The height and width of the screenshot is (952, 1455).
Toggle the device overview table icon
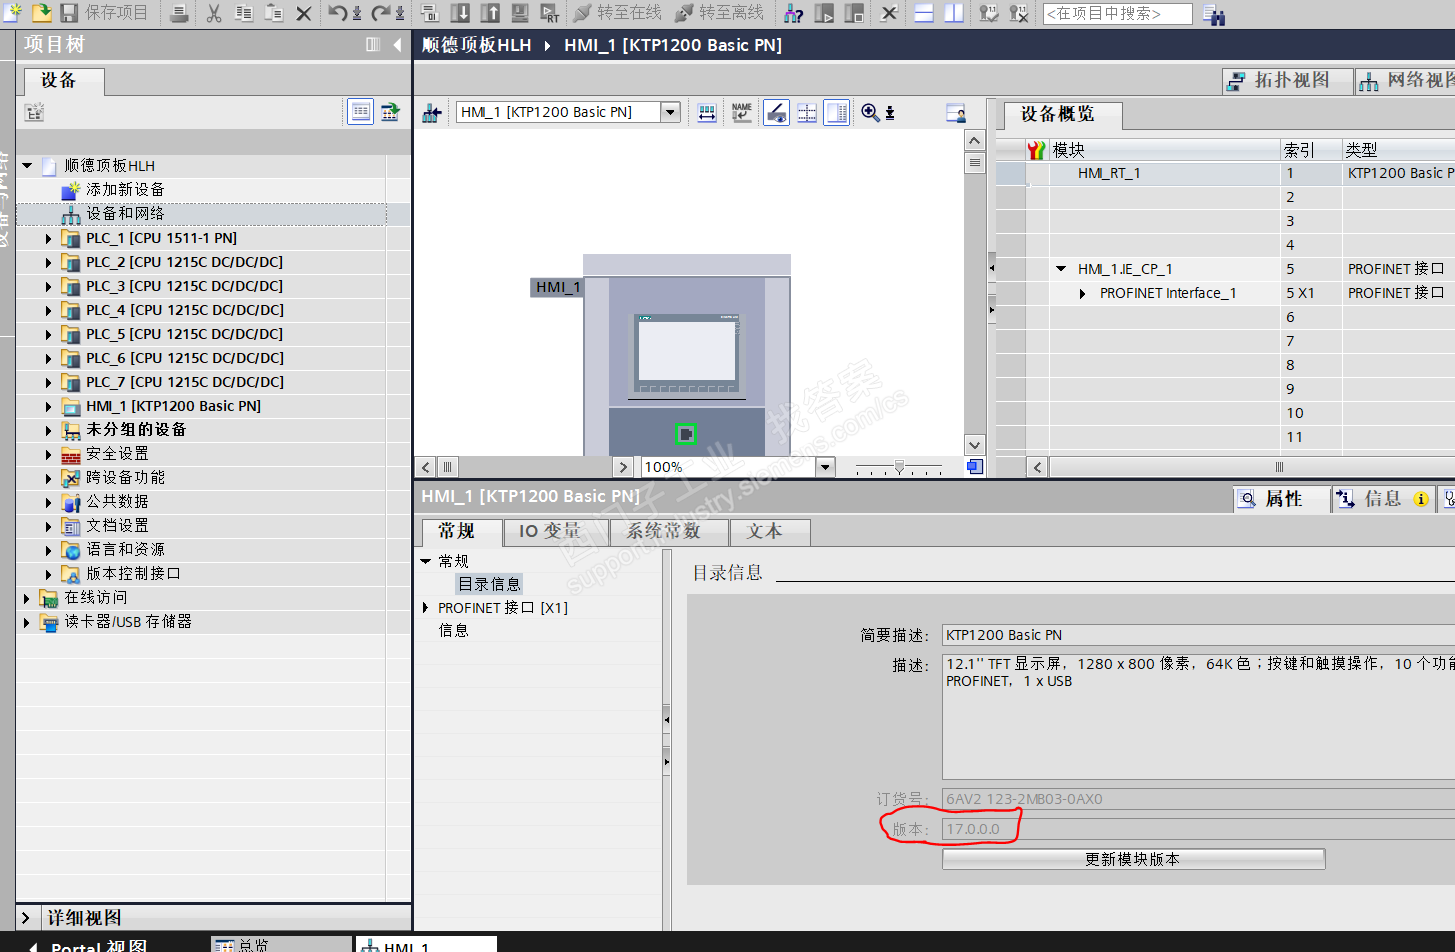pyautogui.click(x=837, y=113)
